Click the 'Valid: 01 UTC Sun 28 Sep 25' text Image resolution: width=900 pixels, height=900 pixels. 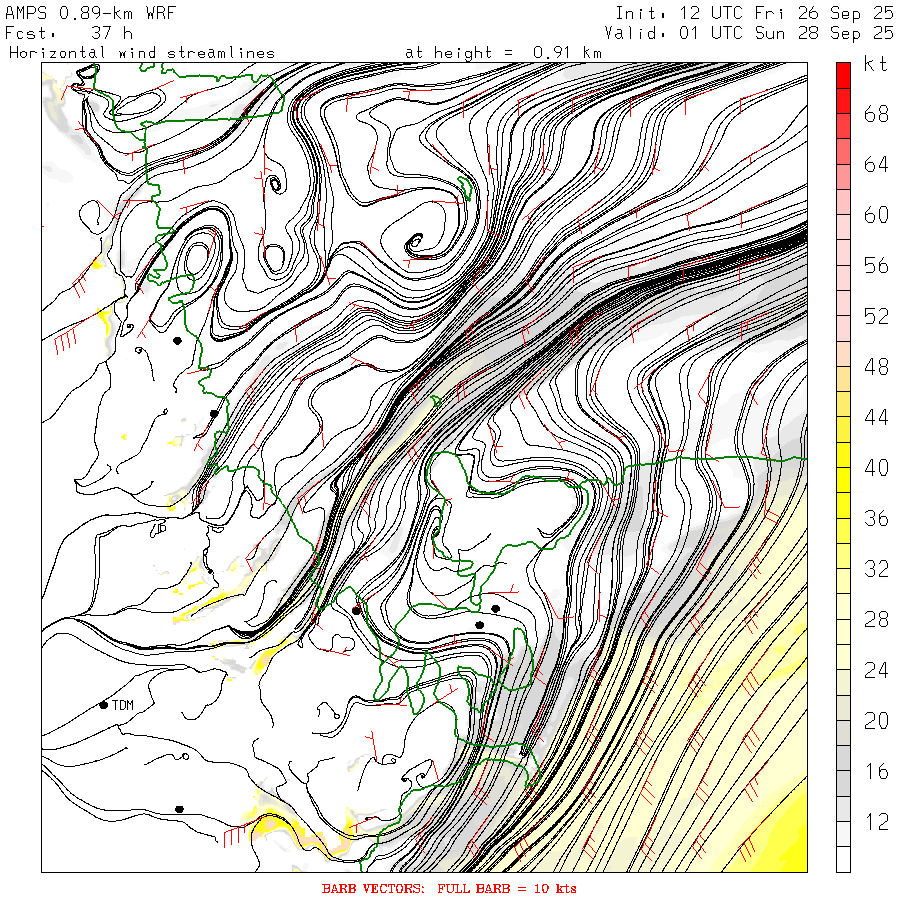pos(748,33)
